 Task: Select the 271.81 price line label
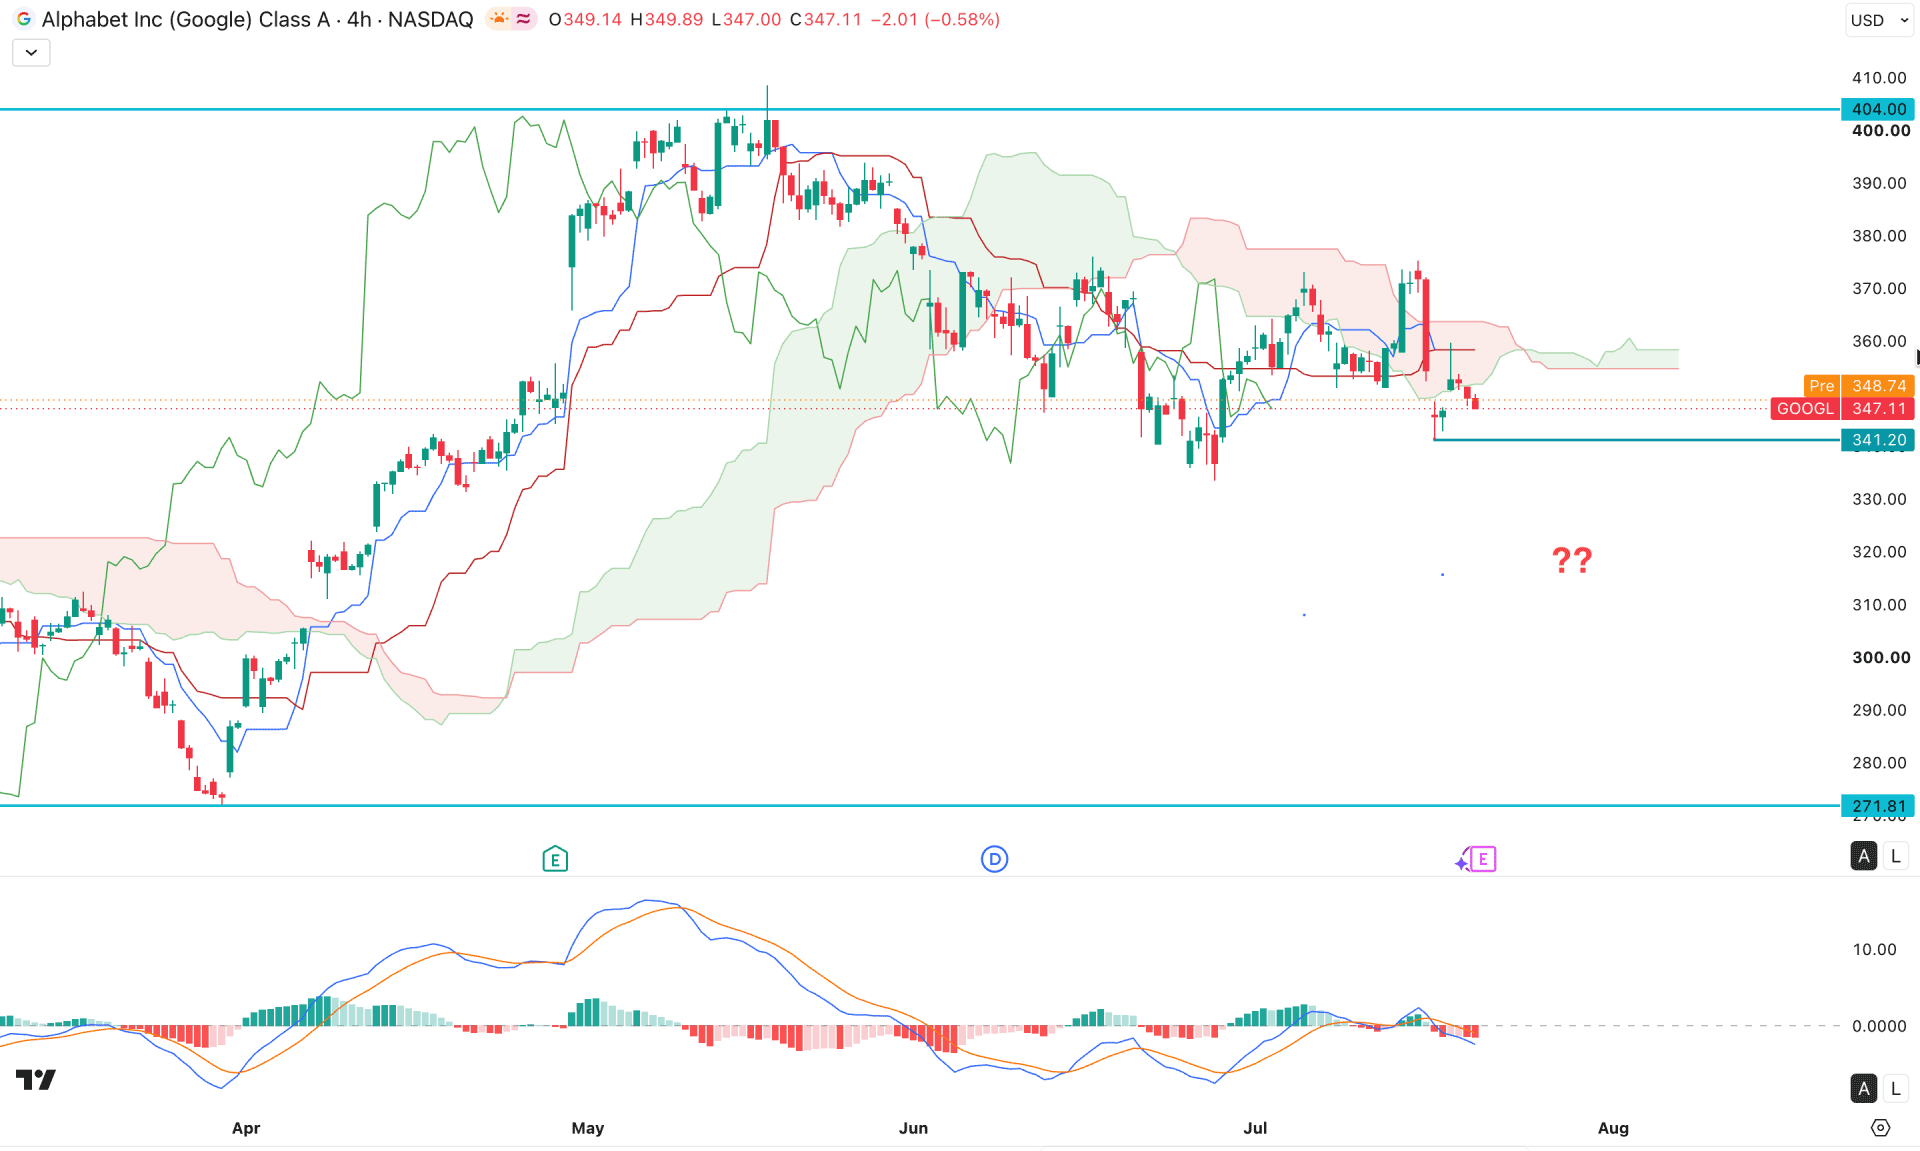coord(1878,806)
